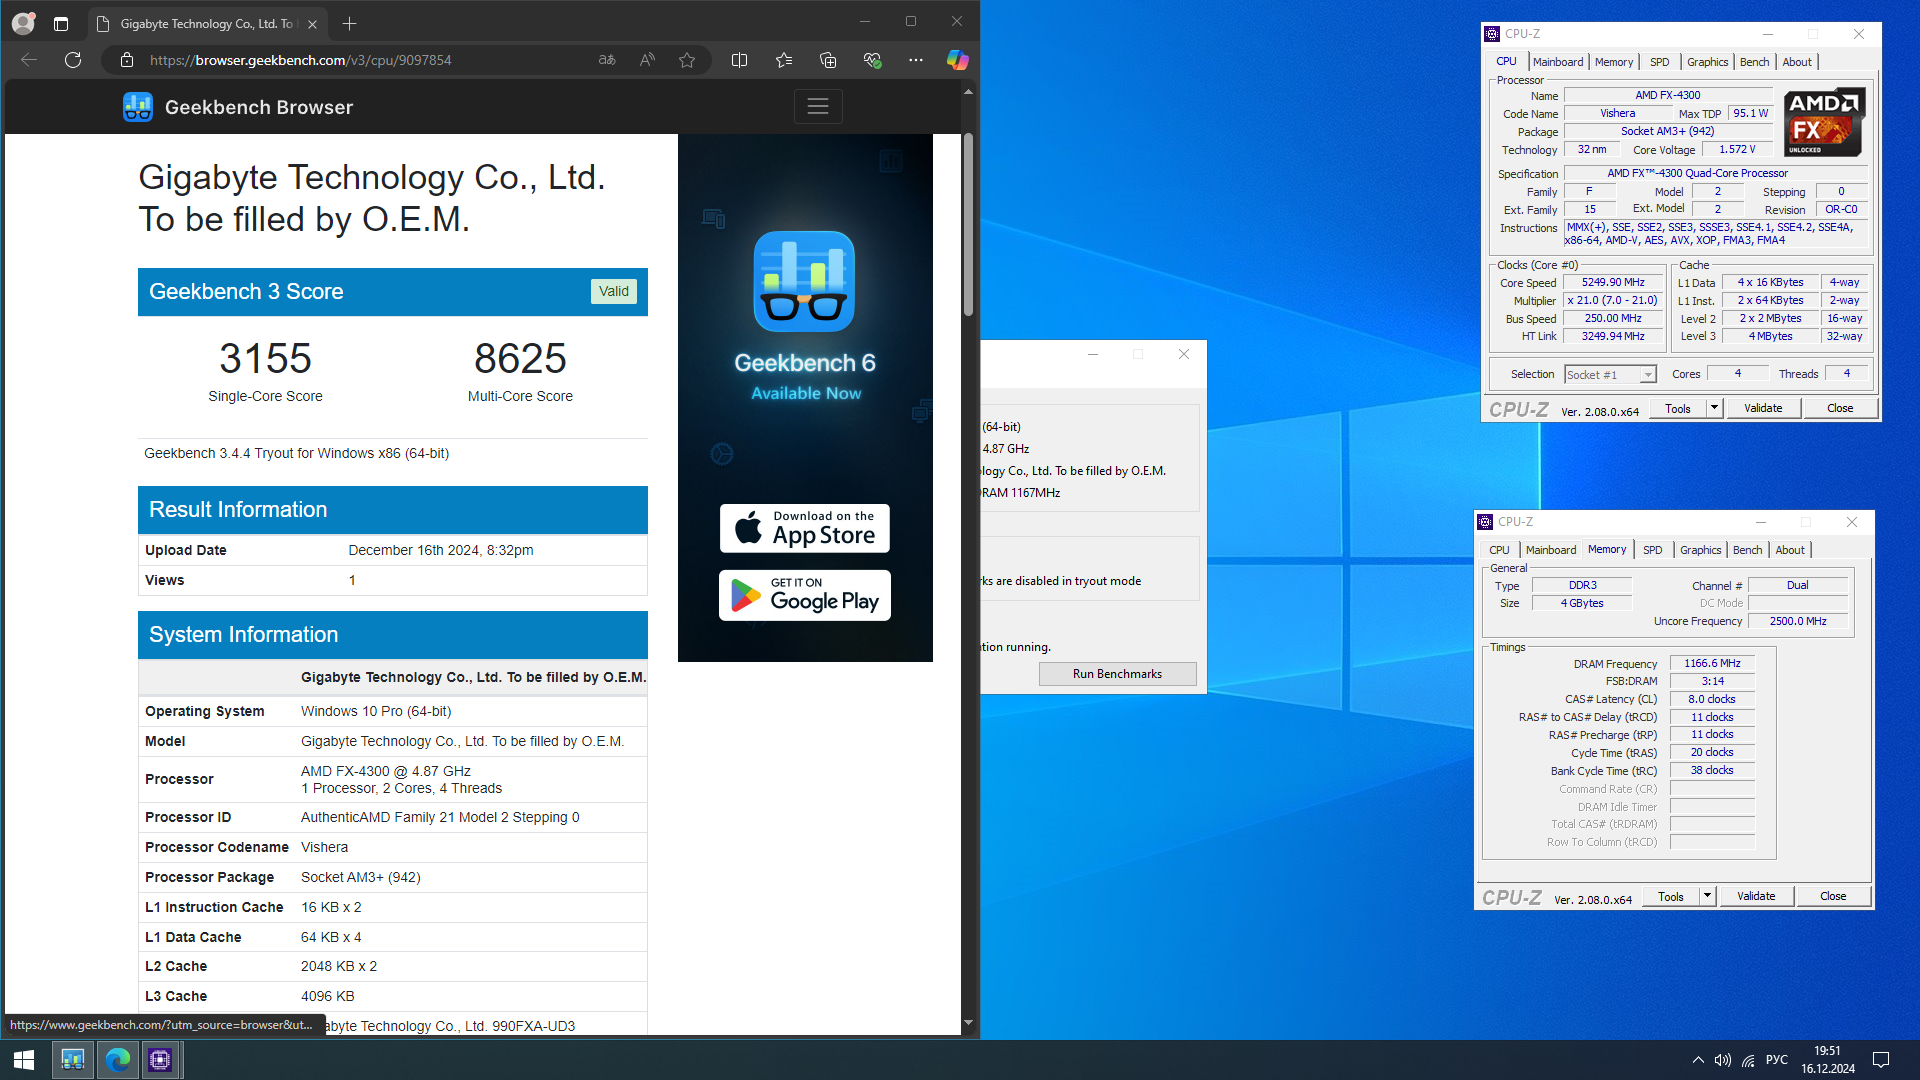Click the translate page icon
The image size is (1920, 1080).
click(x=607, y=60)
